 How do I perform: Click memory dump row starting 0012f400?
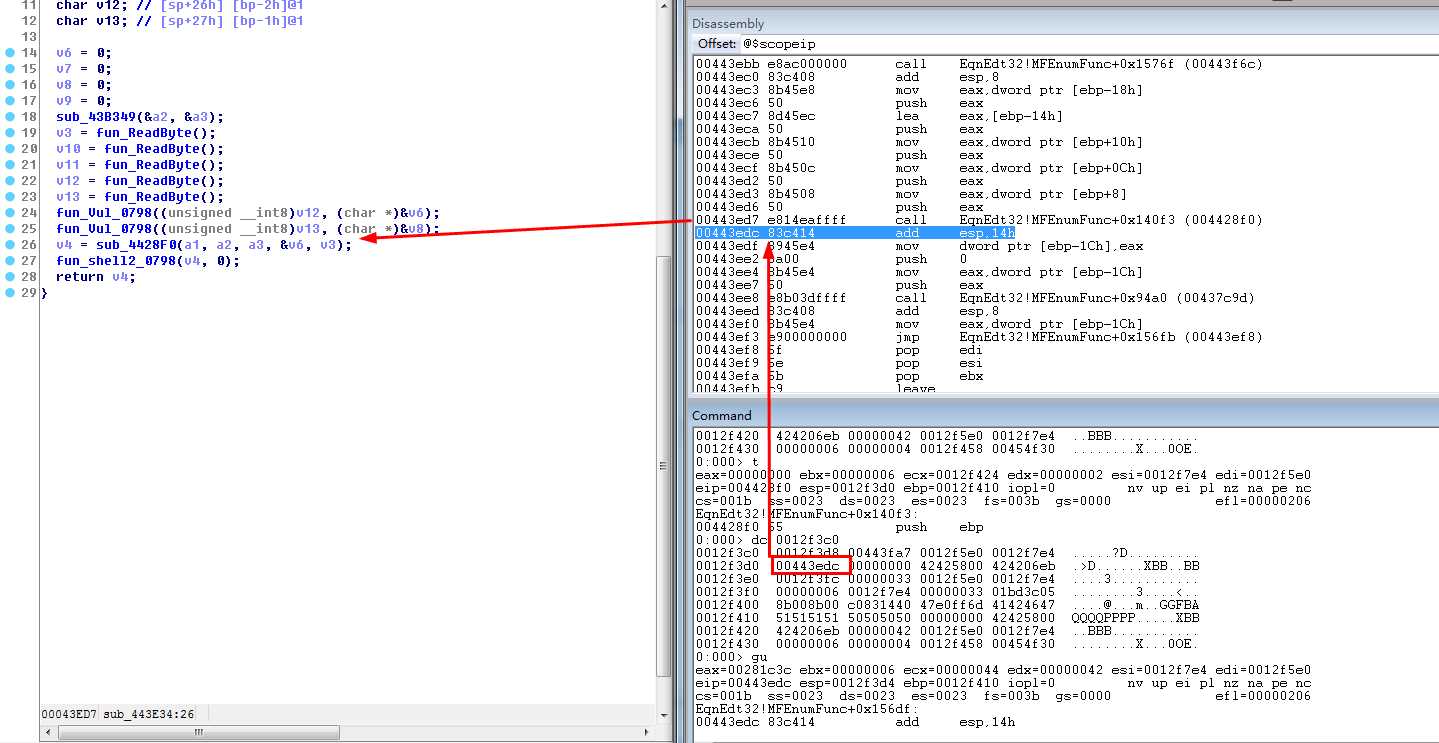pos(947,604)
